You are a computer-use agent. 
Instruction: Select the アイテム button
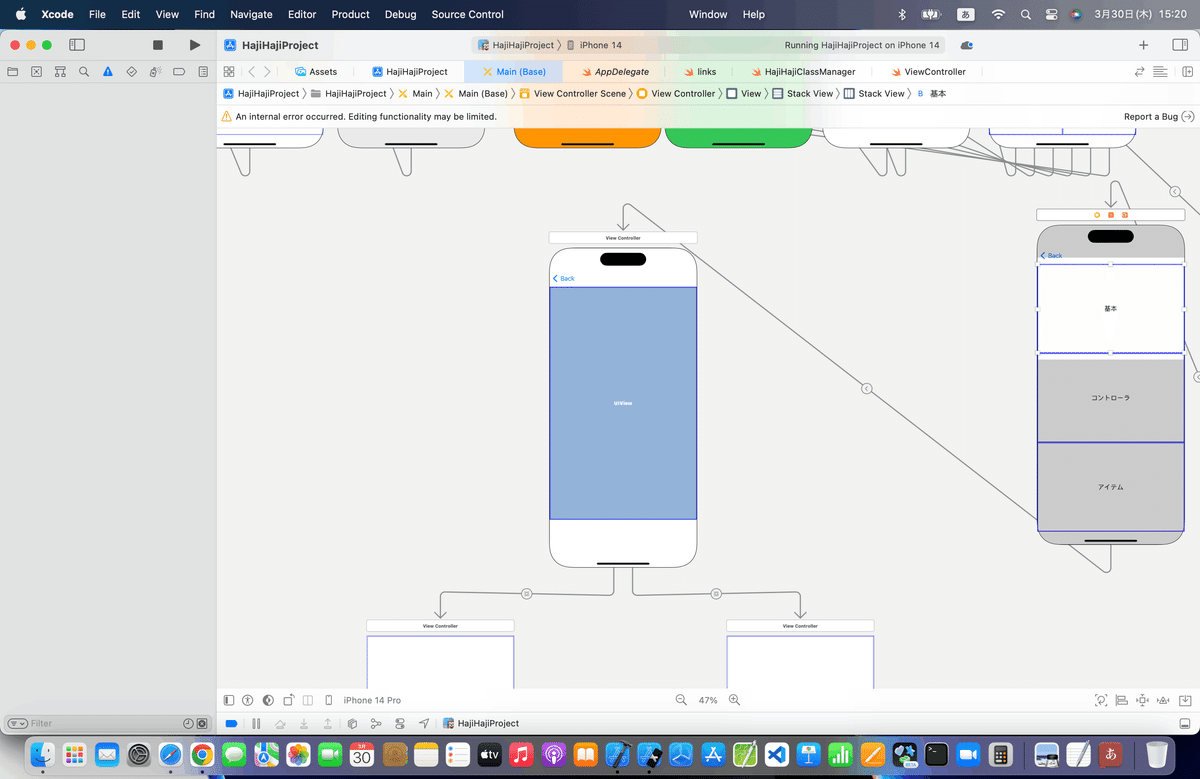coord(1110,487)
